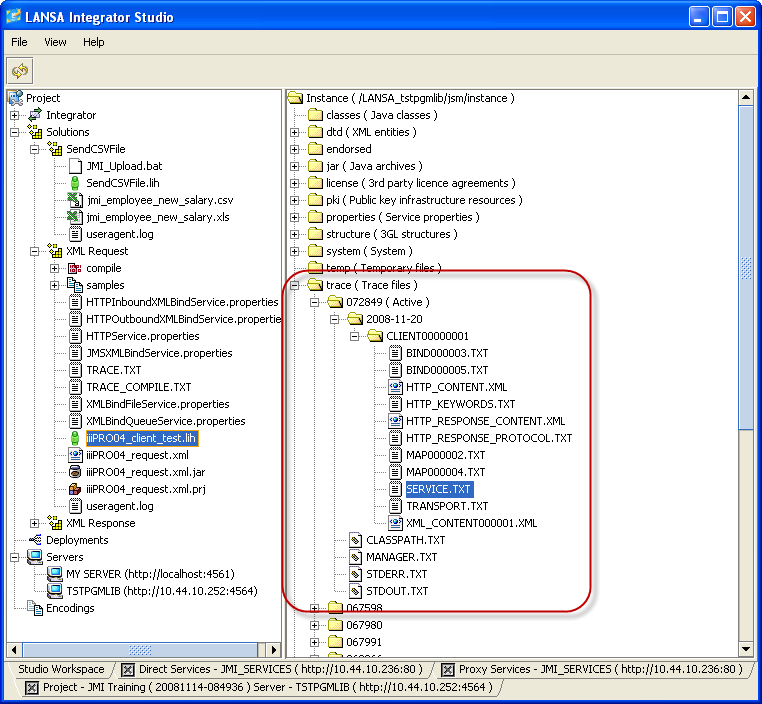Click the iiiPRO04_request.xml.prj project icon

tap(75, 489)
